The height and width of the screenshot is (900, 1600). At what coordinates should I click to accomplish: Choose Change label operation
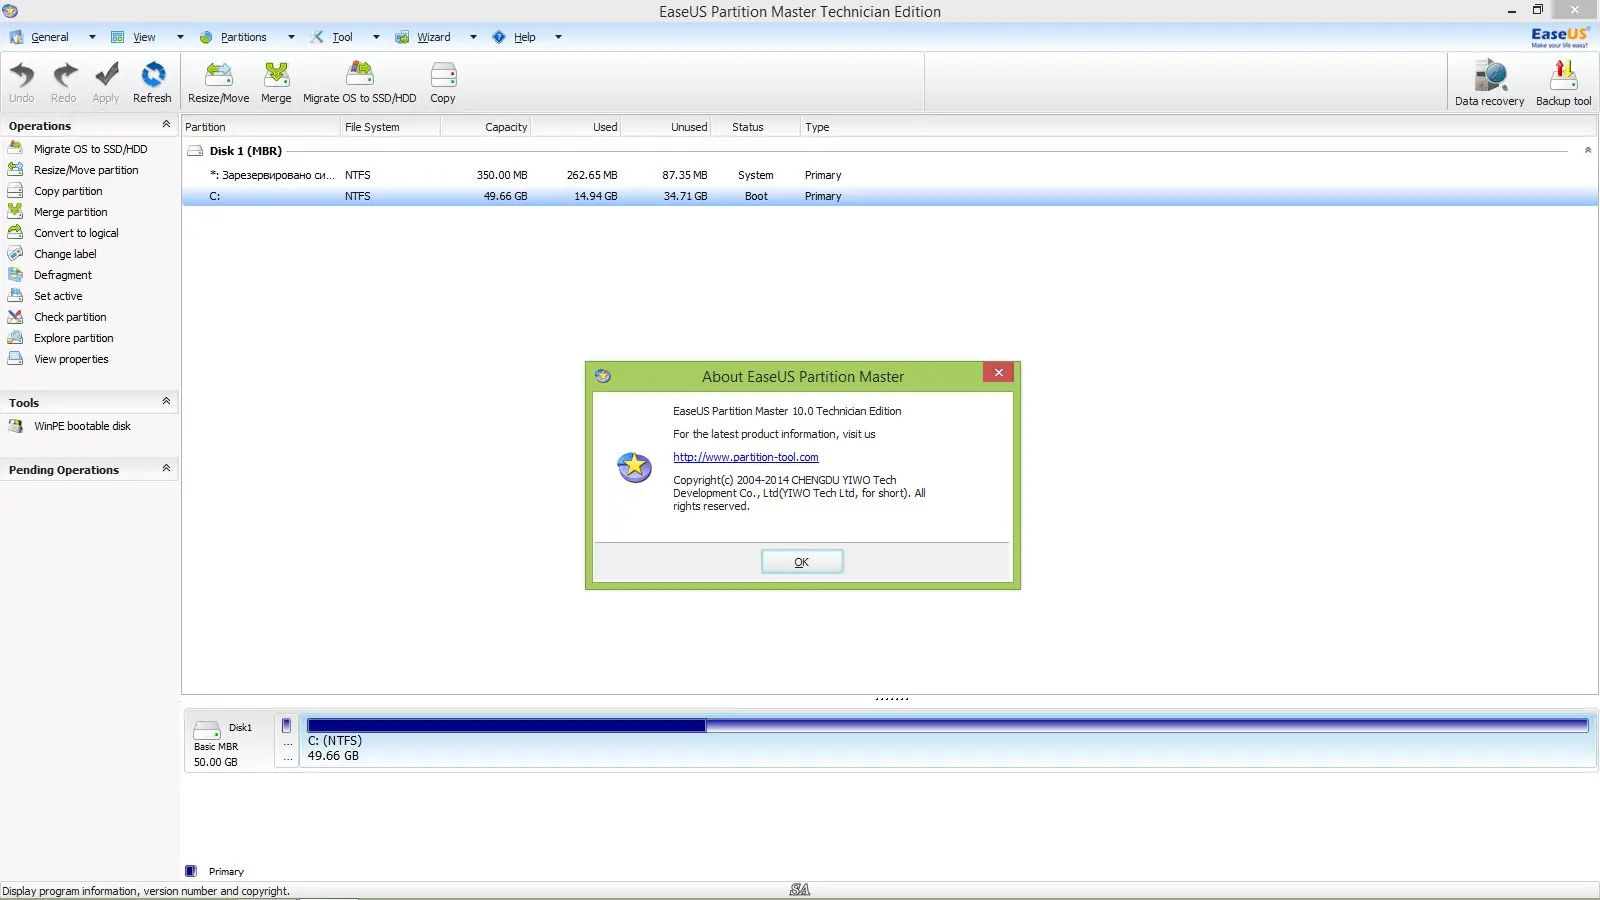(65, 254)
